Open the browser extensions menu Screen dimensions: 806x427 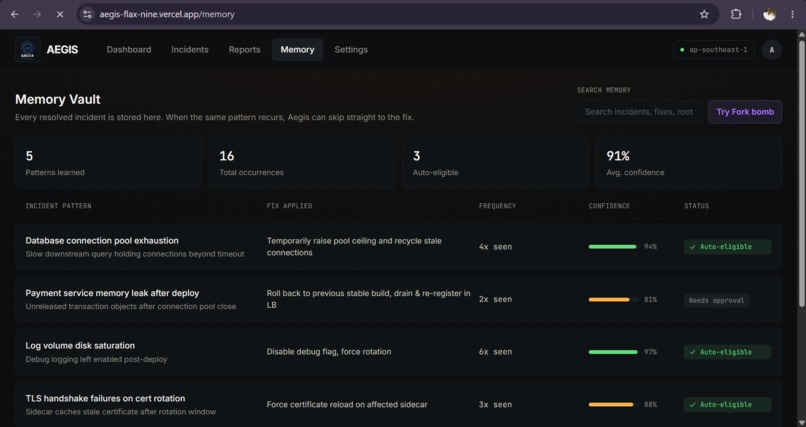pos(736,14)
